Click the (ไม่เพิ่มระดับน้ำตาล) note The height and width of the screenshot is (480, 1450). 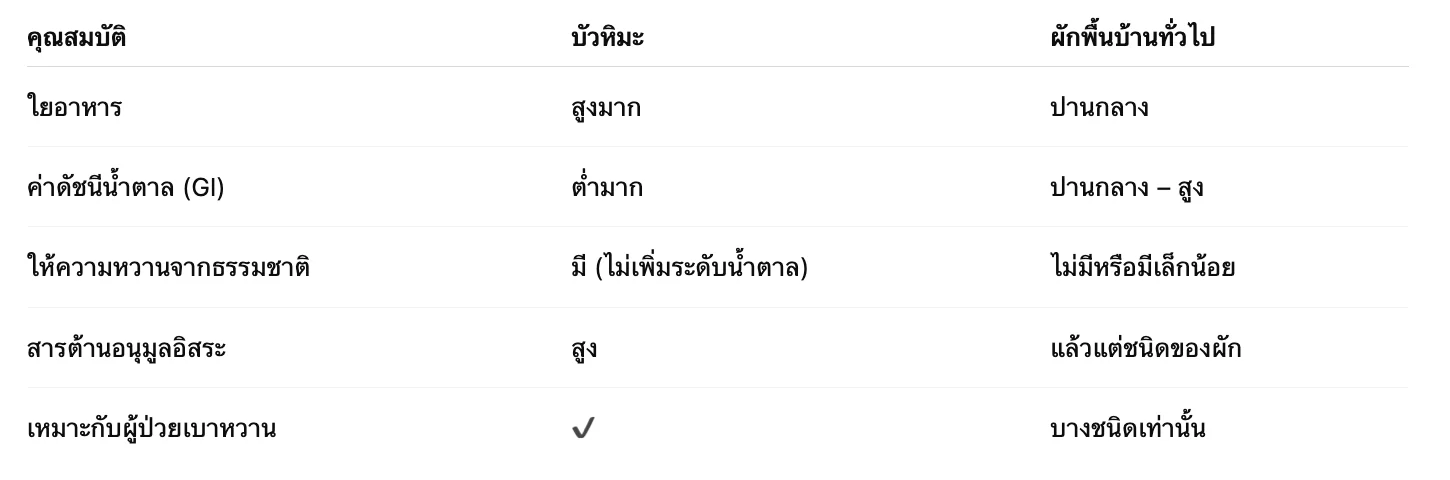700,268
